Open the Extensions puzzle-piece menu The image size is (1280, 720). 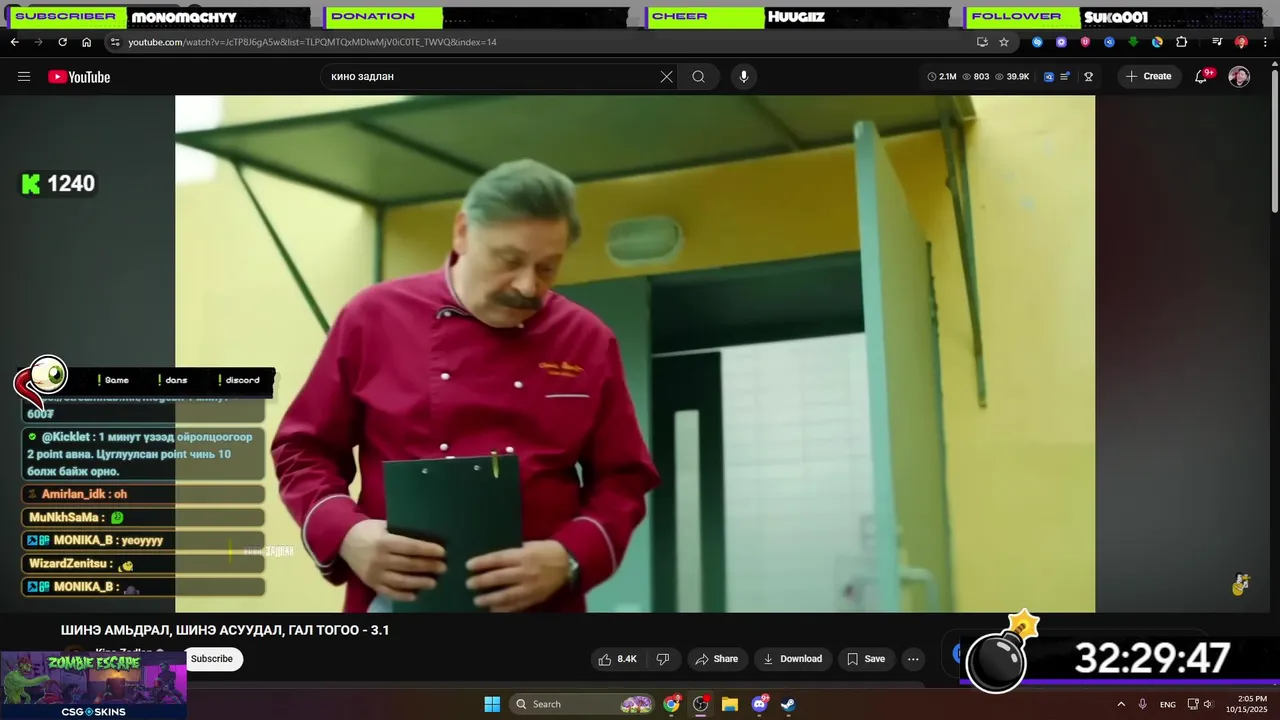click(x=1181, y=42)
